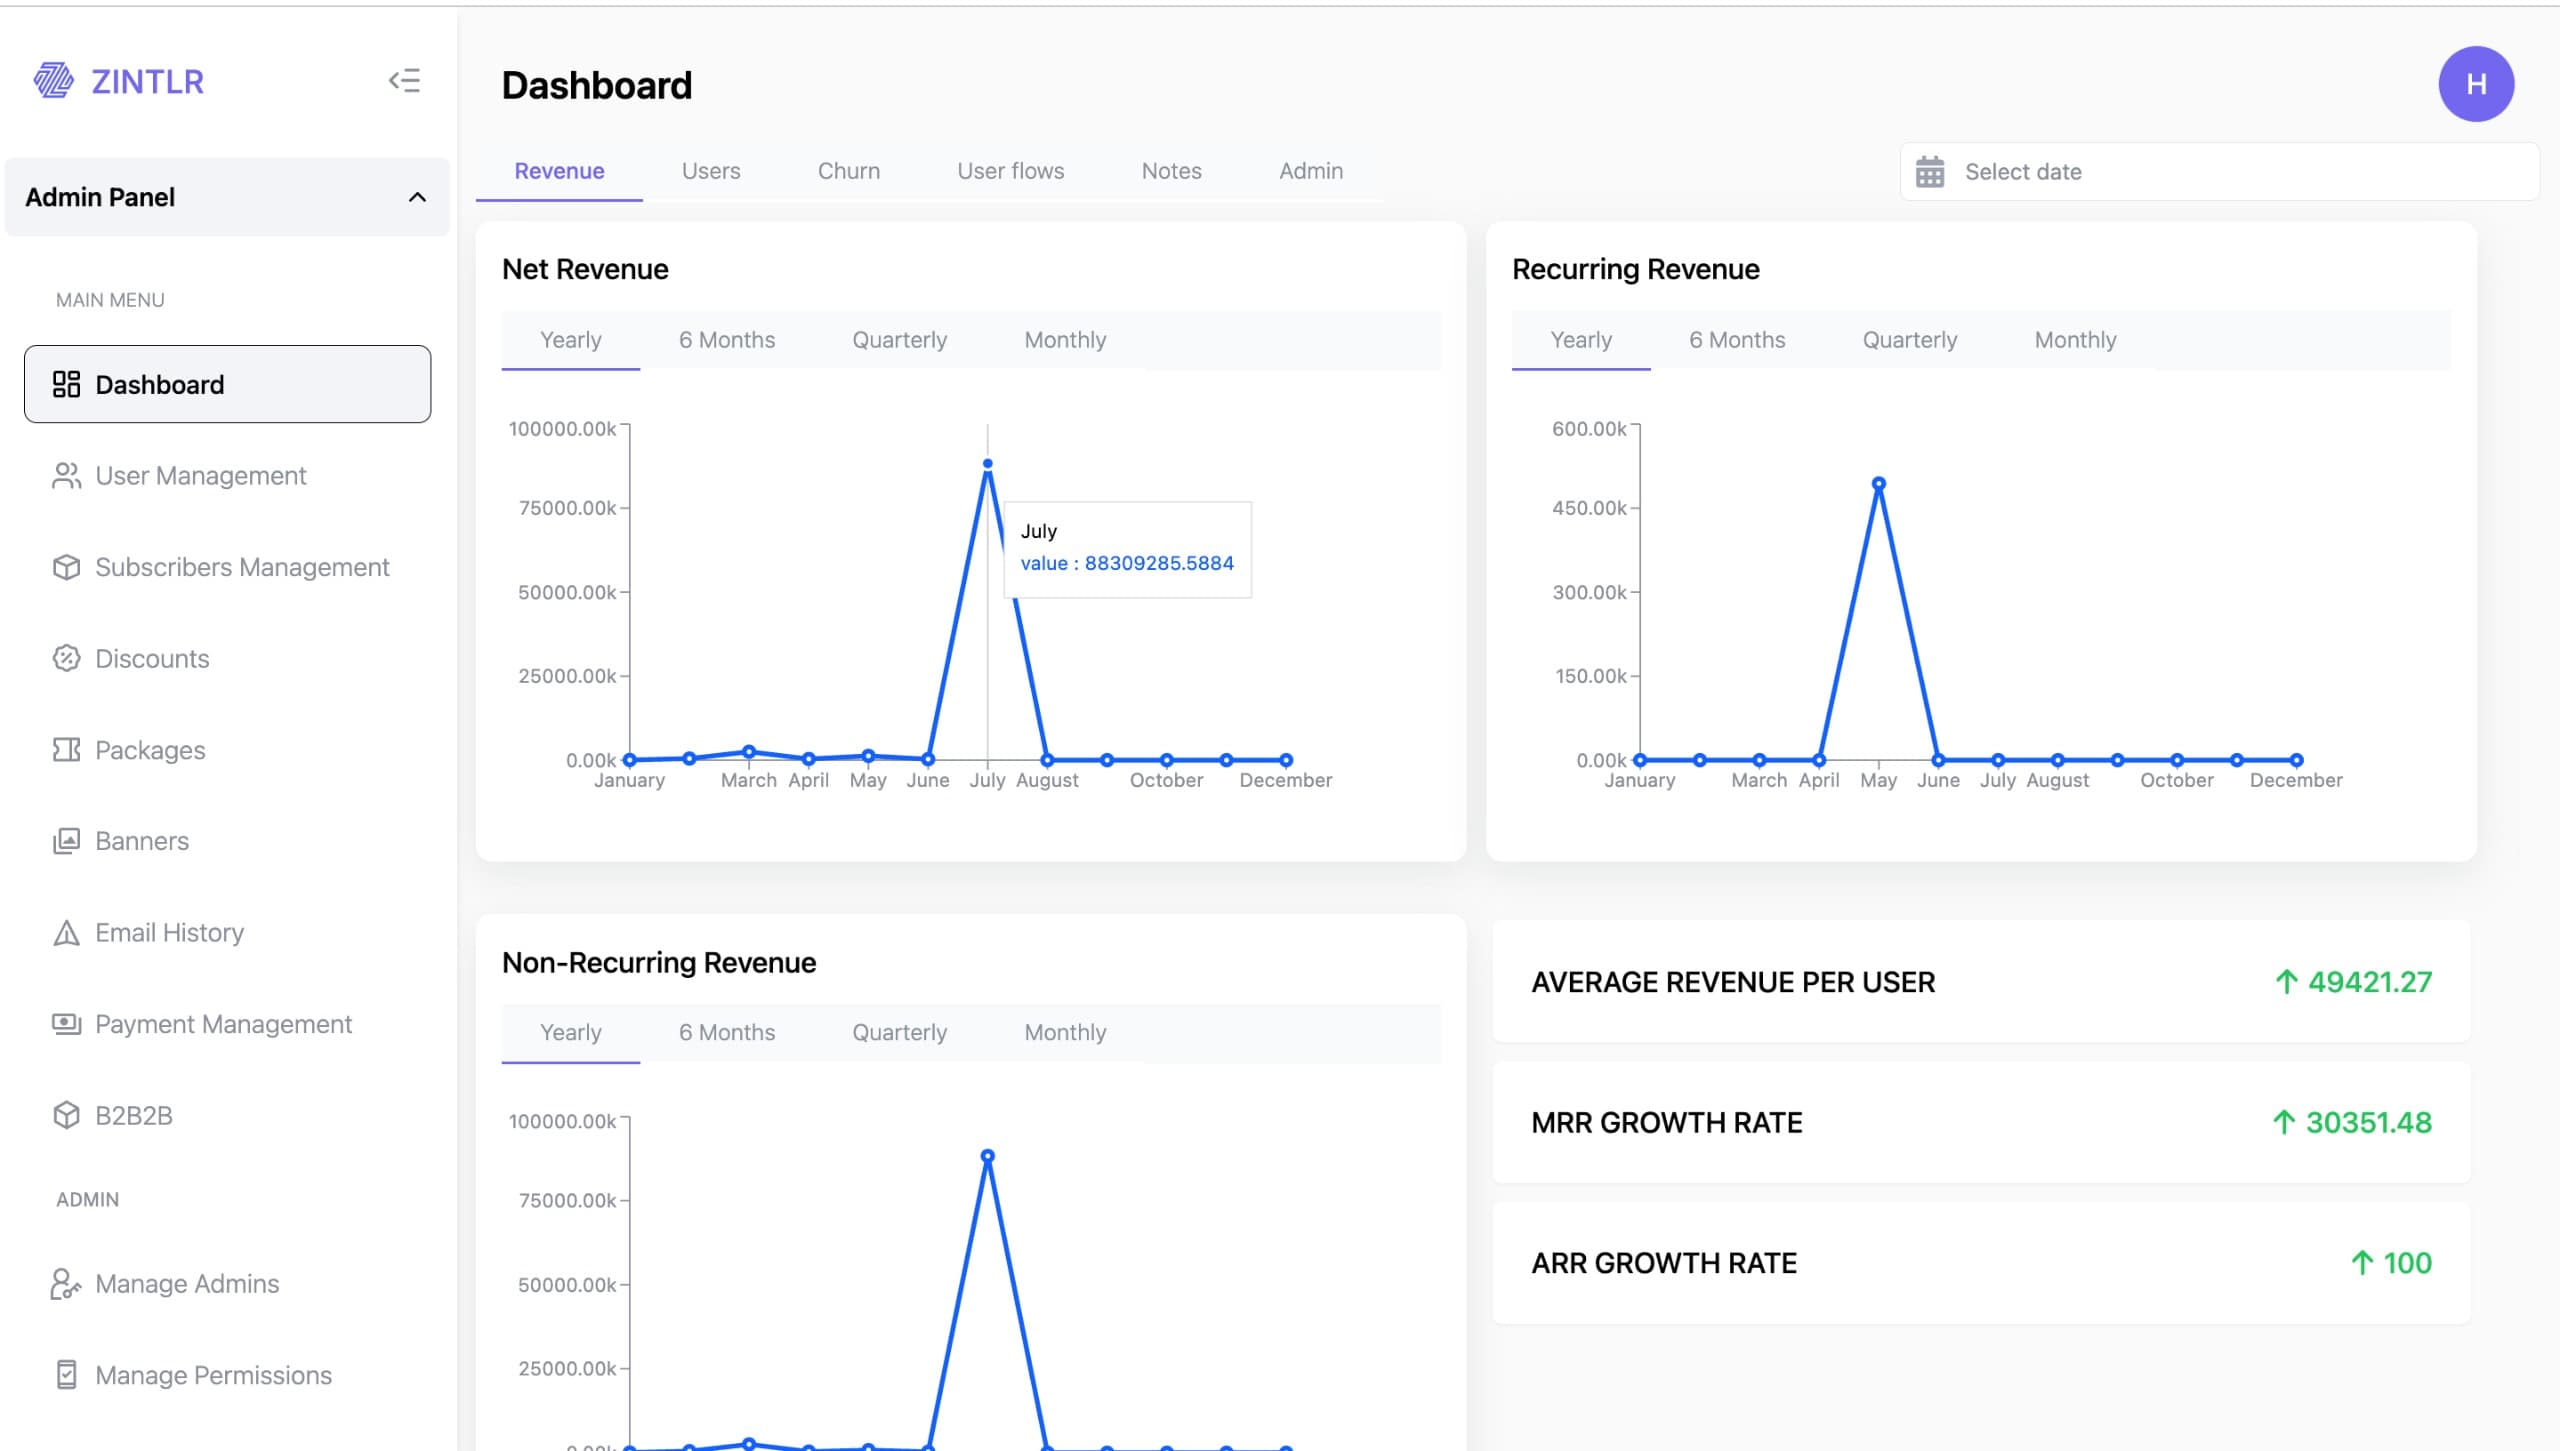Open the User flows tab
Screen dimensions: 2560x1451
click(x=1010, y=170)
